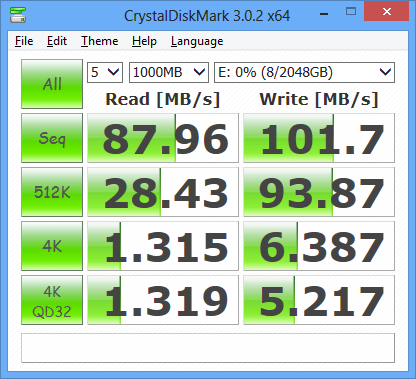Viewport: 416px width, 379px height.
Task: Run all benchmarks with All button
Action: click(52, 84)
